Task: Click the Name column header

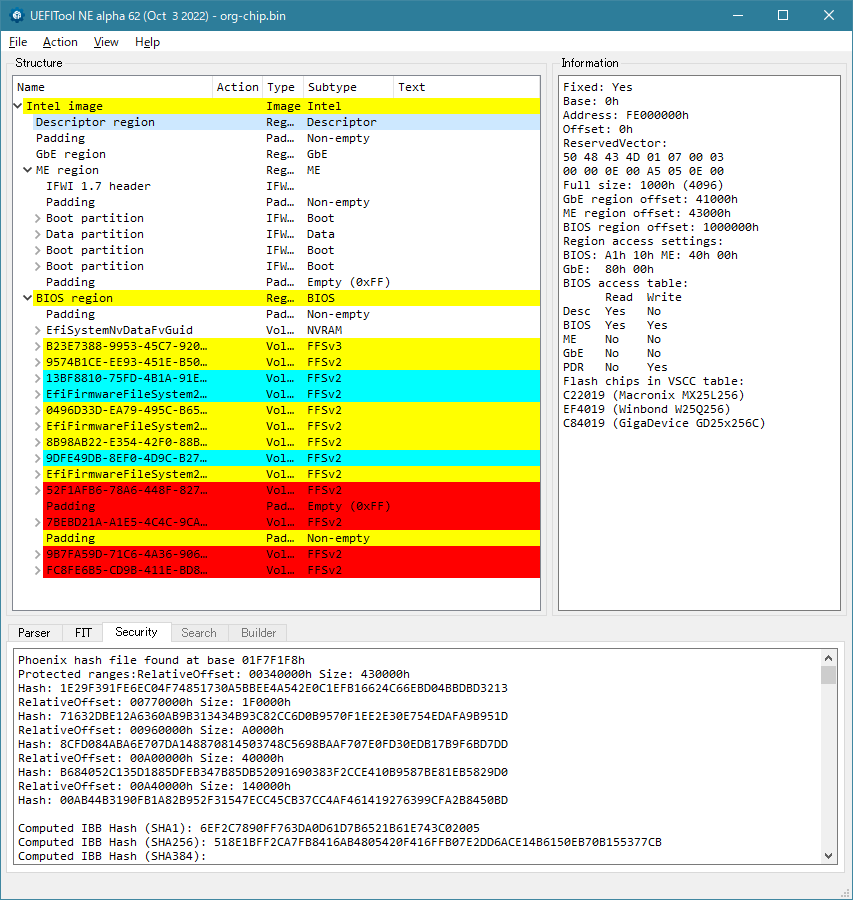Action: 113,87
